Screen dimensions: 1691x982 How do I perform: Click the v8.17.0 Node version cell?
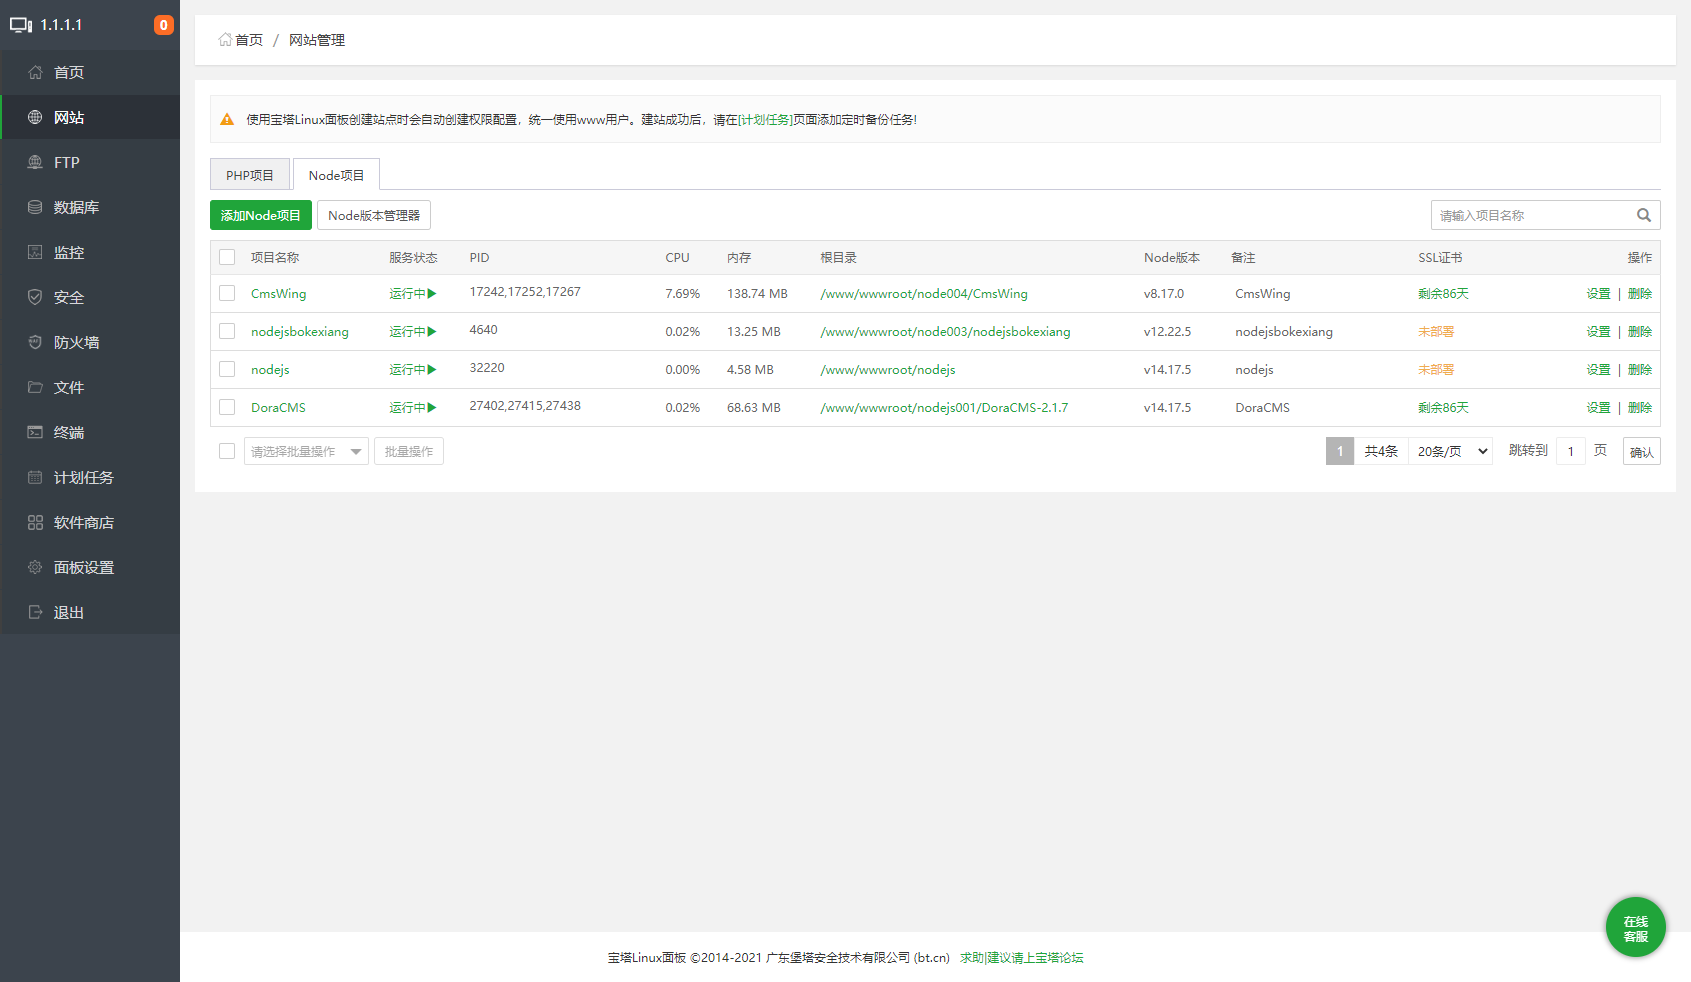coord(1164,294)
